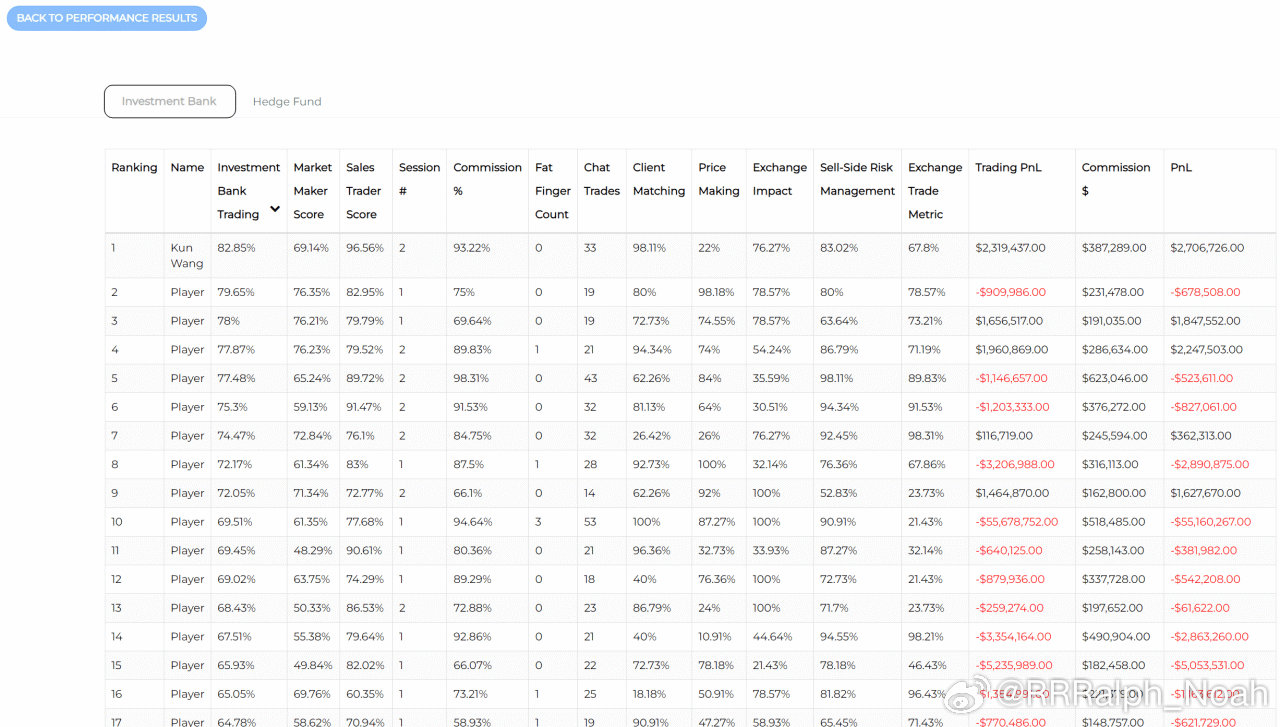Image resolution: width=1280 pixels, height=727 pixels.
Task: Click Trading PnL $1,960,869.00
Action: [1012, 350]
